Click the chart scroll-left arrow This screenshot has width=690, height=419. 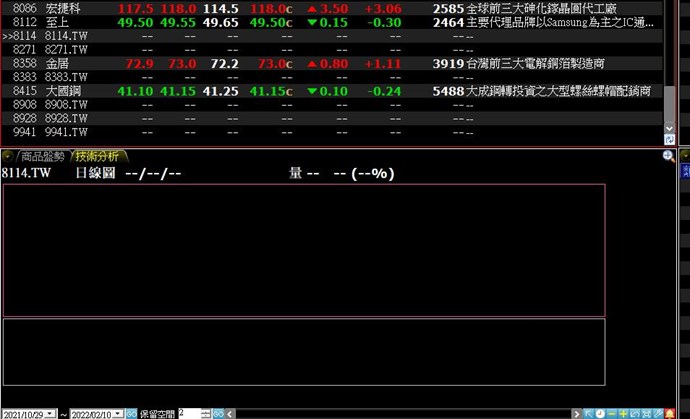229,414
